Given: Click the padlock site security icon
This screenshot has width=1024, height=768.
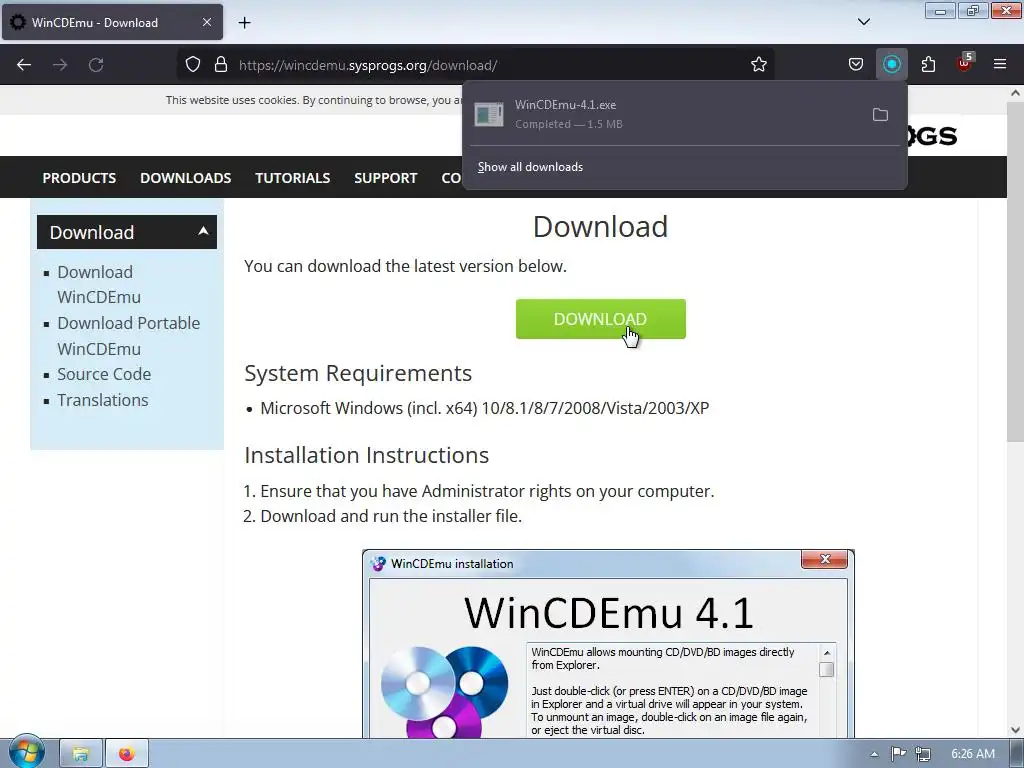Looking at the screenshot, I should click(x=221, y=65).
